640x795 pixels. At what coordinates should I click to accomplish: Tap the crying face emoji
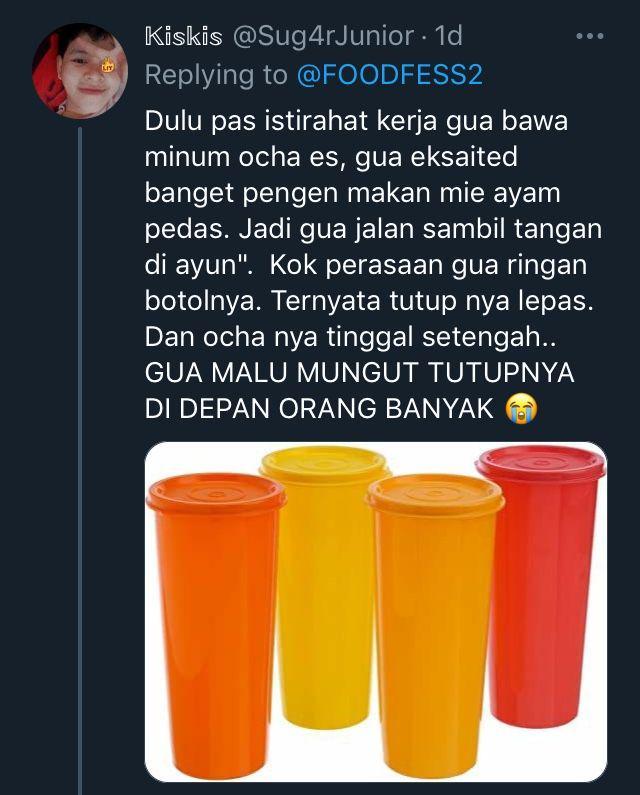(521, 409)
